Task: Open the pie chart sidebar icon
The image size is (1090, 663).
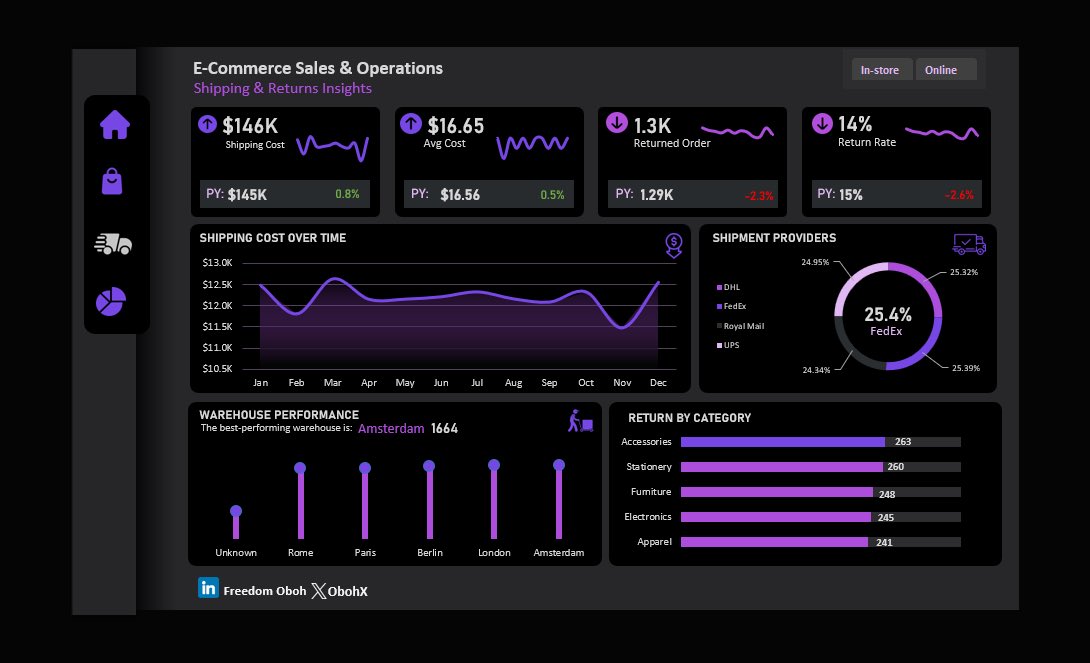Action: click(110, 301)
